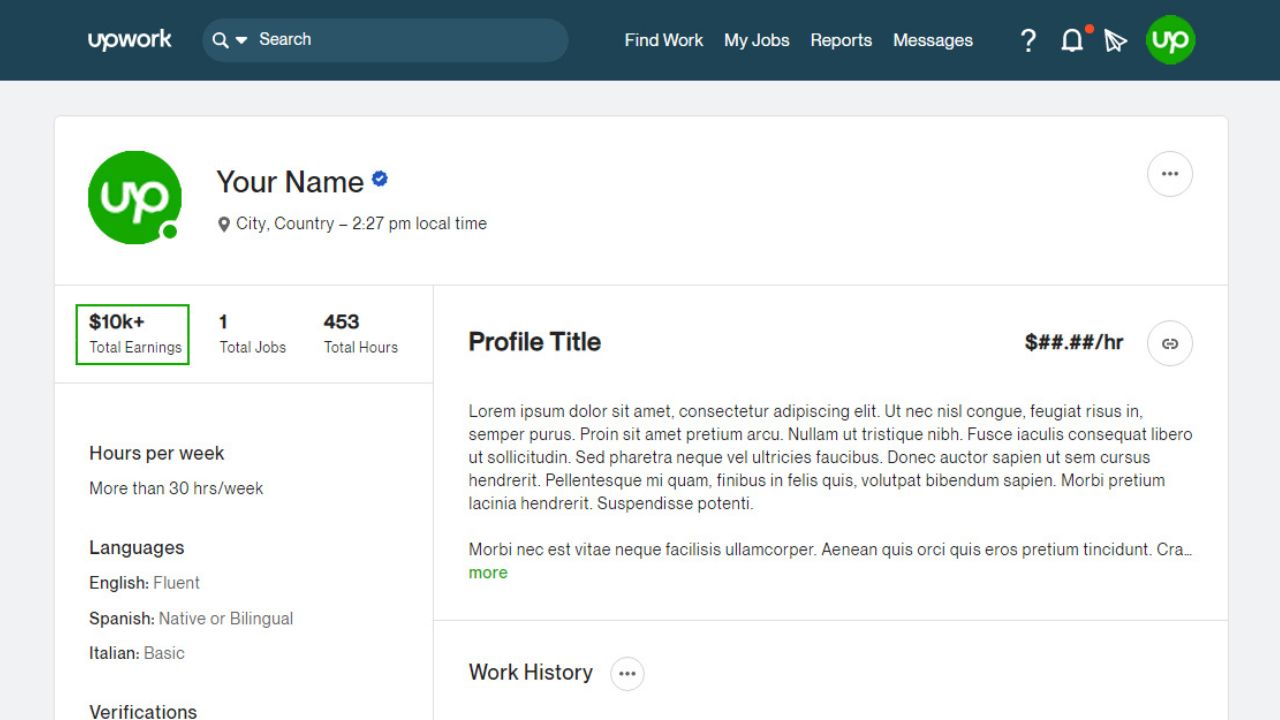Click the Your Name heading
The width and height of the screenshot is (1280, 720).
click(290, 182)
